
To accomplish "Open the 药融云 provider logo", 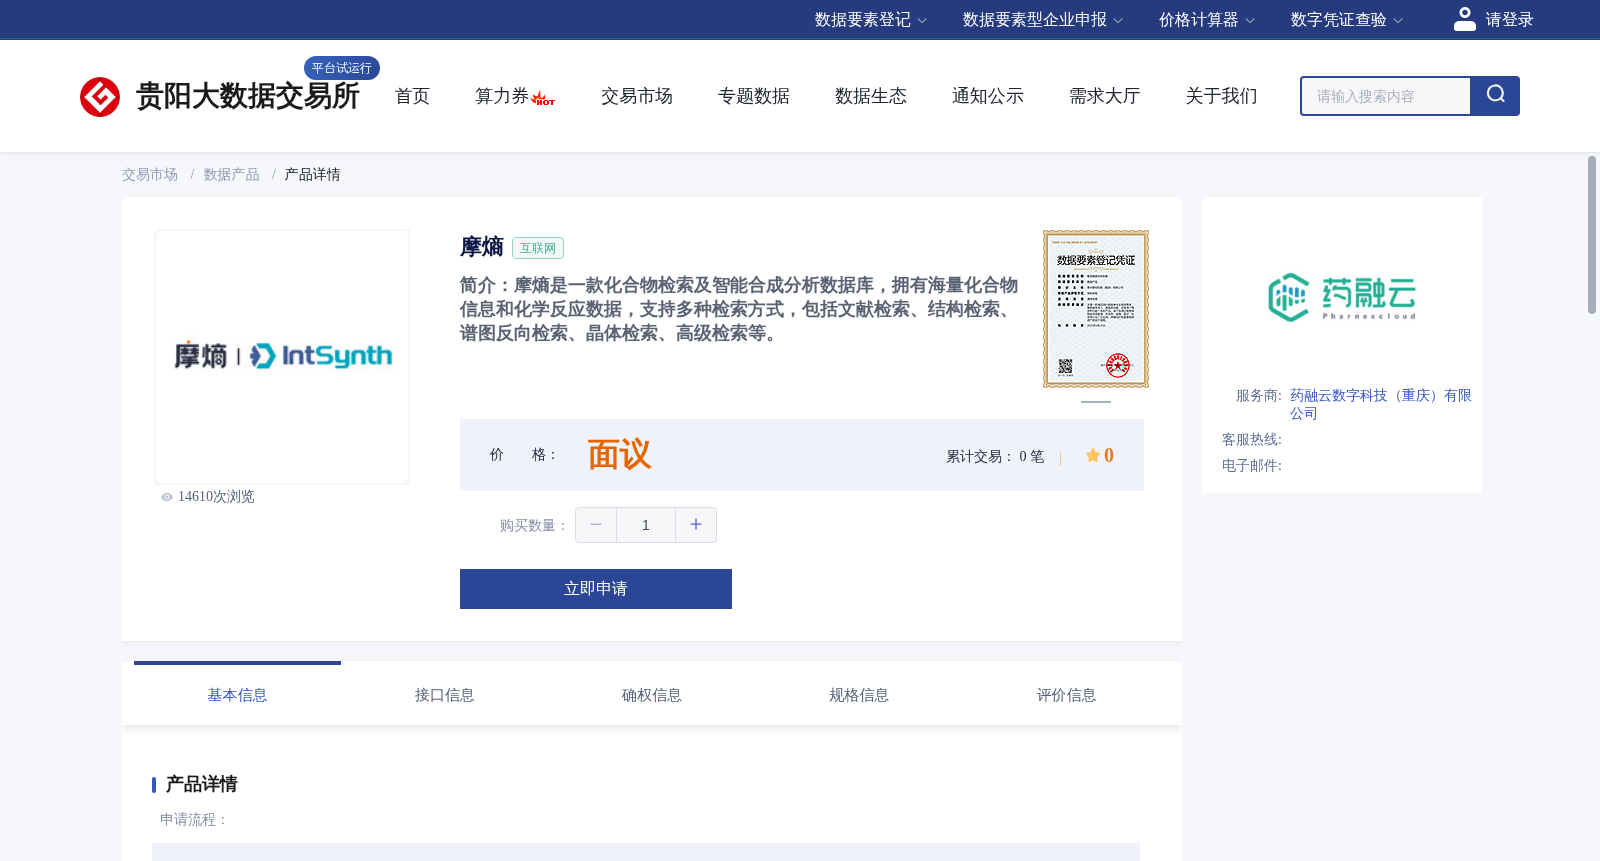I will pyautogui.click(x=1341, y=297).
